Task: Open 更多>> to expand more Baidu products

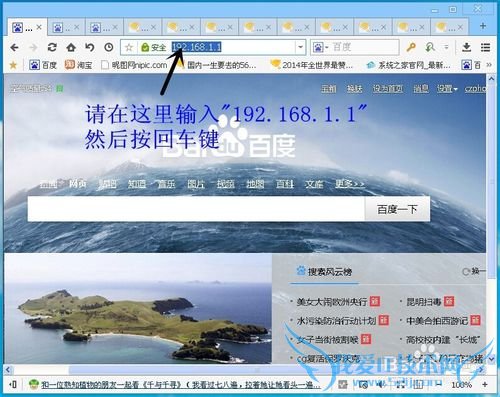Action: click(x=350, y=184)
